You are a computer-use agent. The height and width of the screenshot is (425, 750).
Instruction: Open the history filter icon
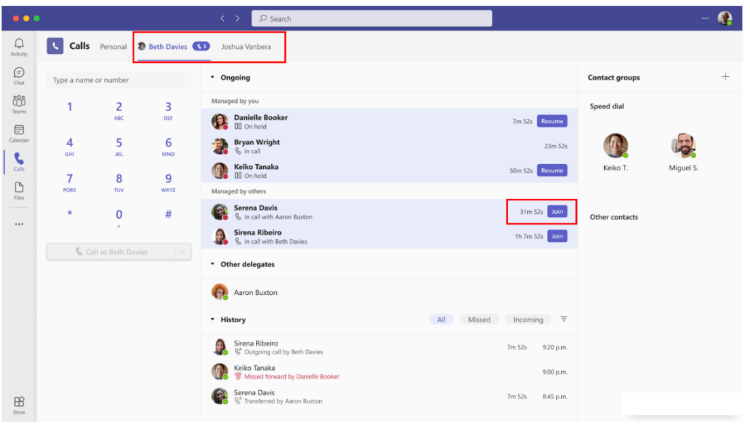coord(564,319)
